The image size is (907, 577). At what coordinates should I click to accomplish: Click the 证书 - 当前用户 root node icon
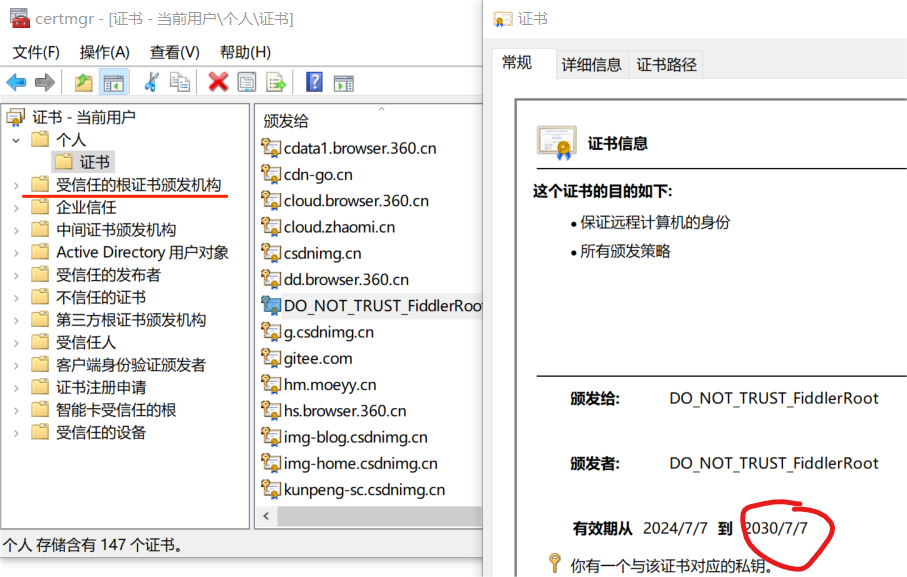pos(16,117)
